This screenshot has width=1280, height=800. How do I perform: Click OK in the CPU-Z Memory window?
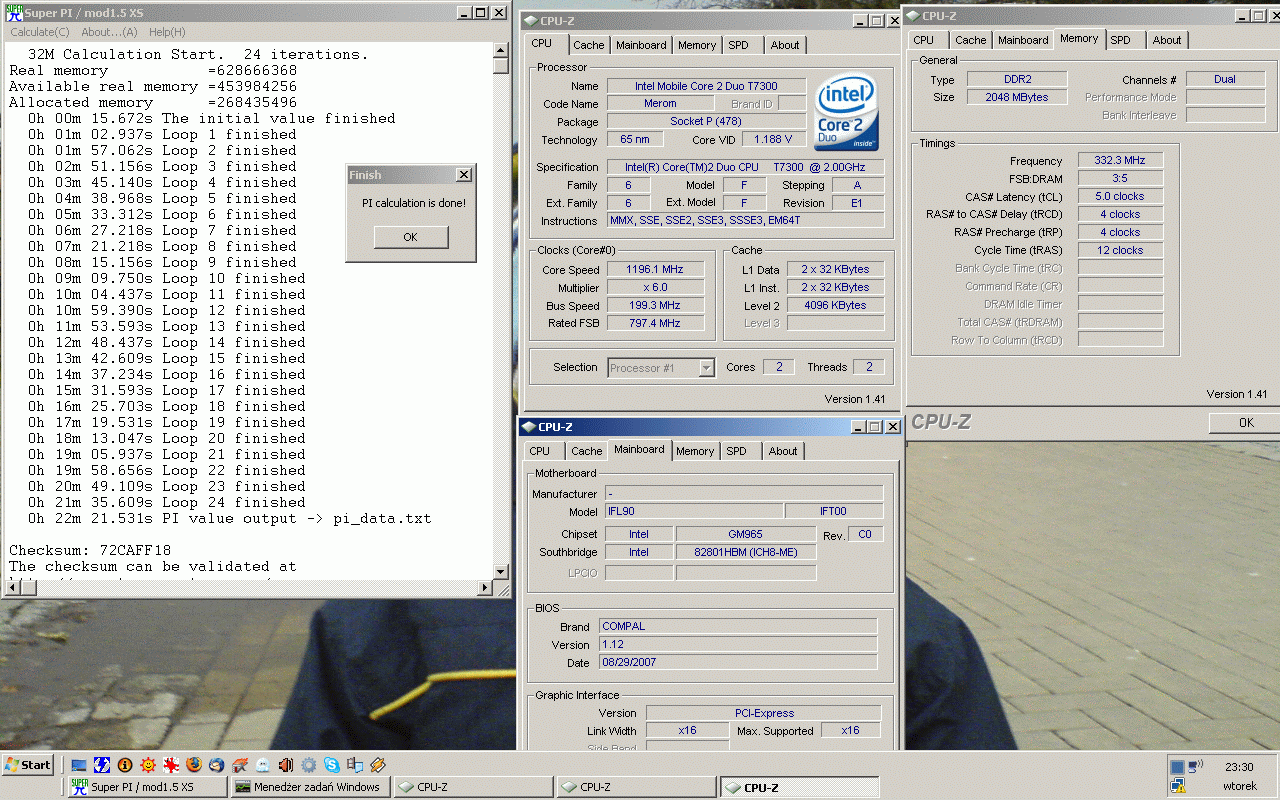tap(1245, 423)
